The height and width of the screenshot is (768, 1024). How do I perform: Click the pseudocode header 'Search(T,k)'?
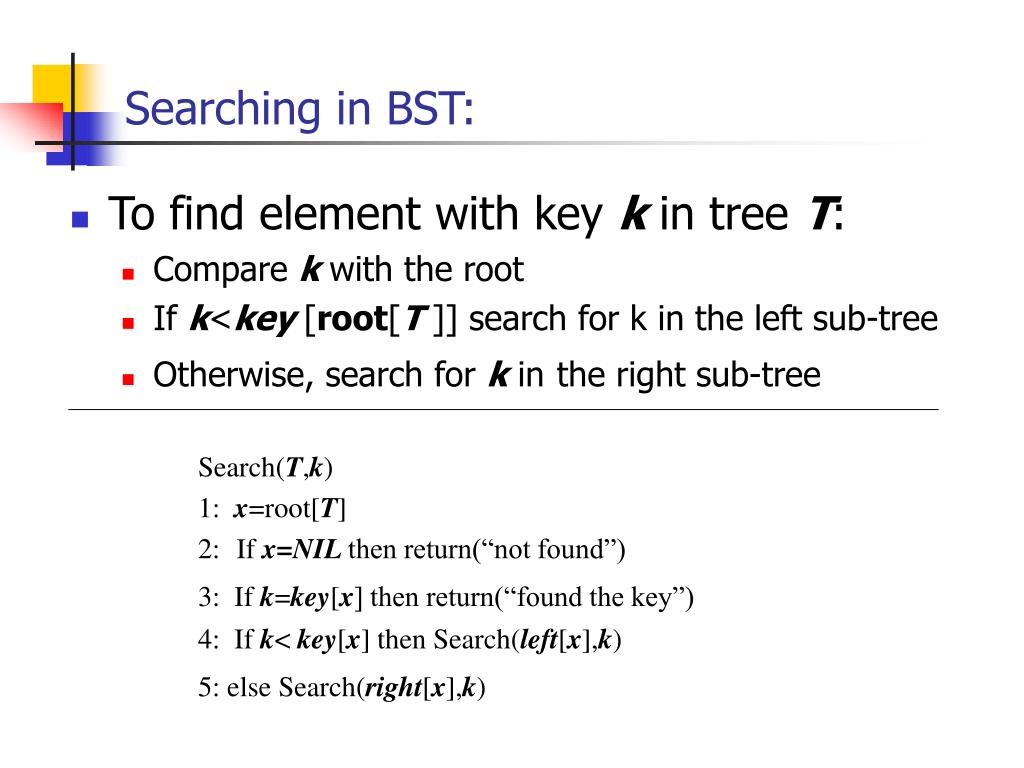click(266, 468)
